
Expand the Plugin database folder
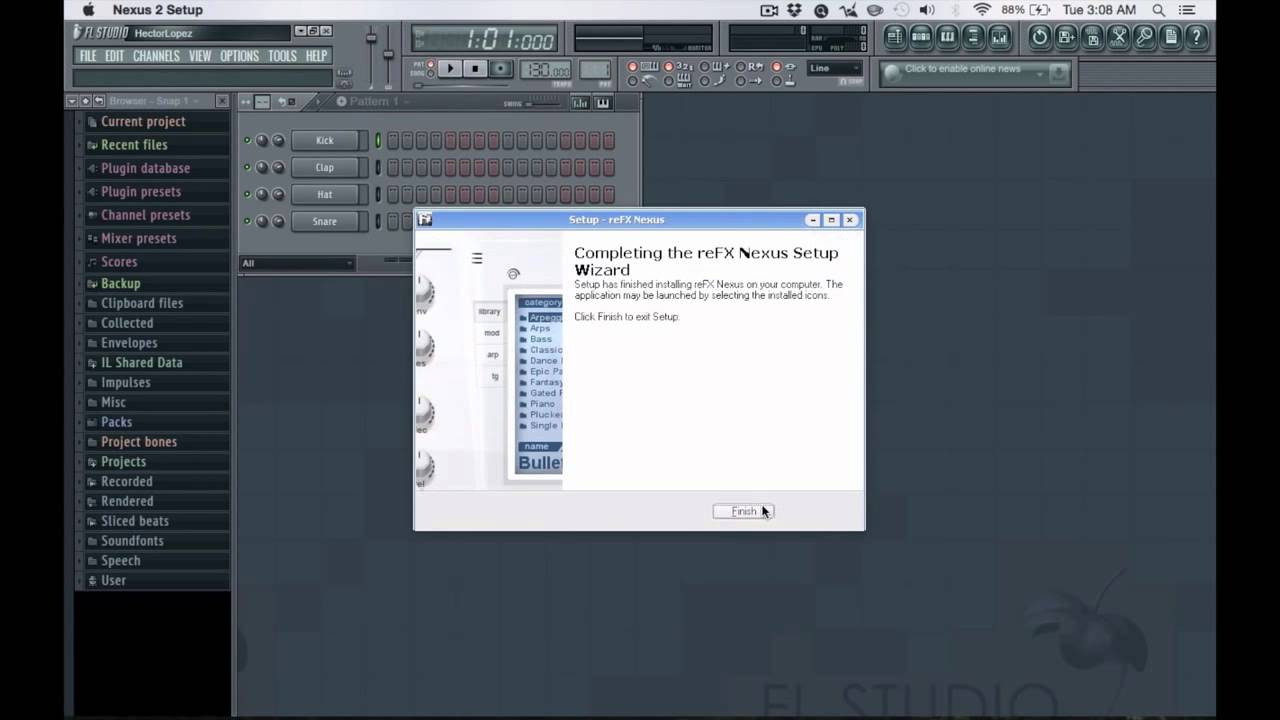coord(145,168)
